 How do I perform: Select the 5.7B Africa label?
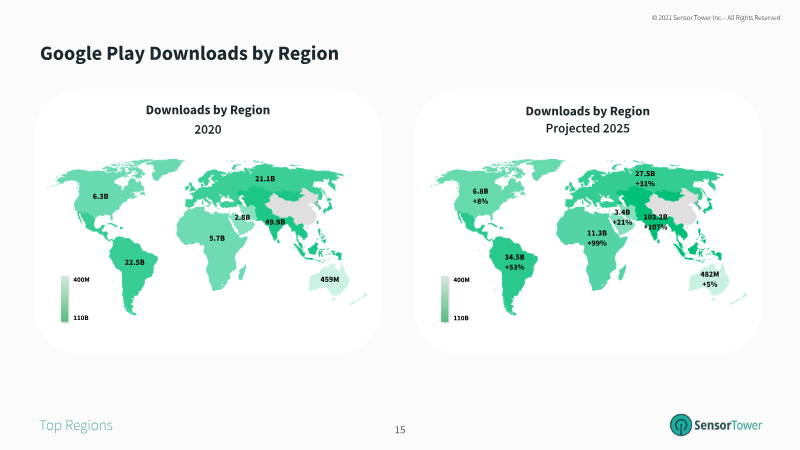(x=216, y=238)
